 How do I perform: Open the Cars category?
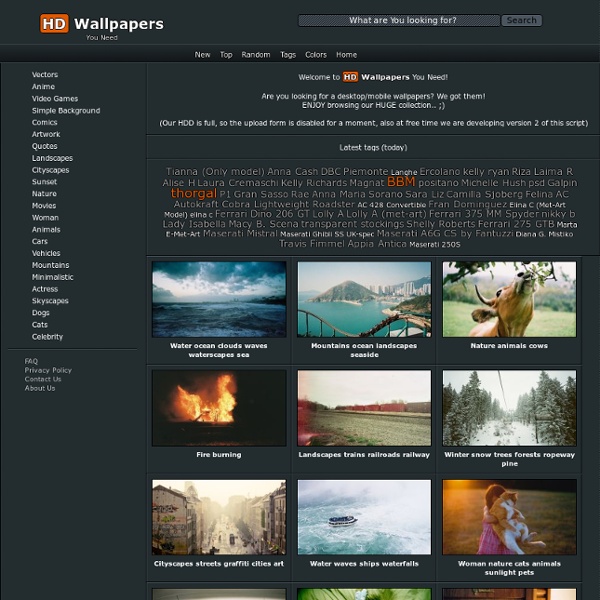tap(40, 241)
